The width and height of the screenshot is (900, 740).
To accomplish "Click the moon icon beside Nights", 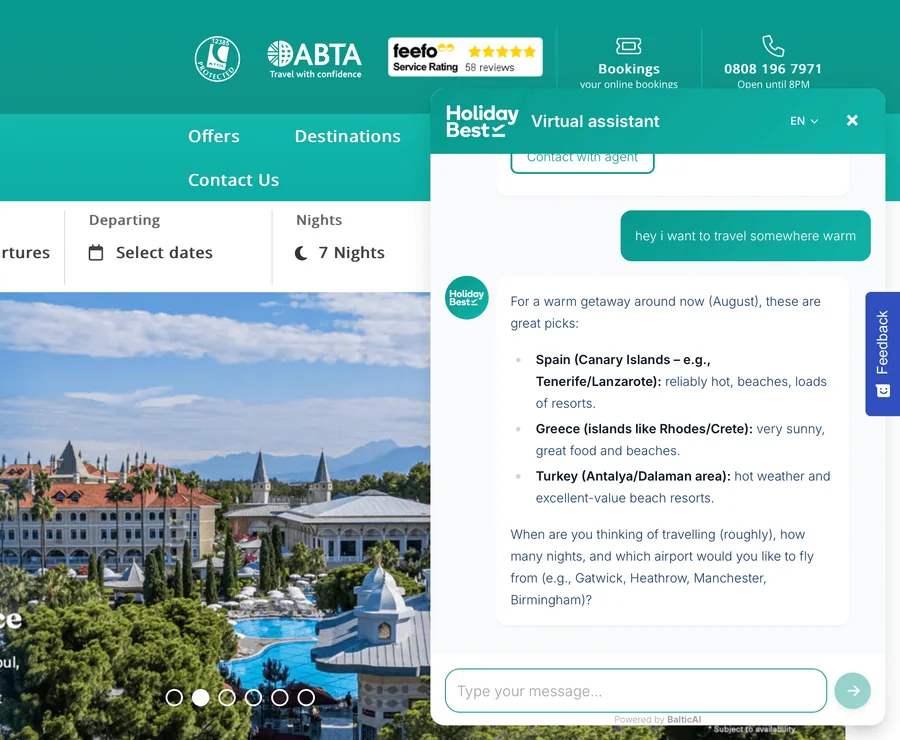I will 301,253.
